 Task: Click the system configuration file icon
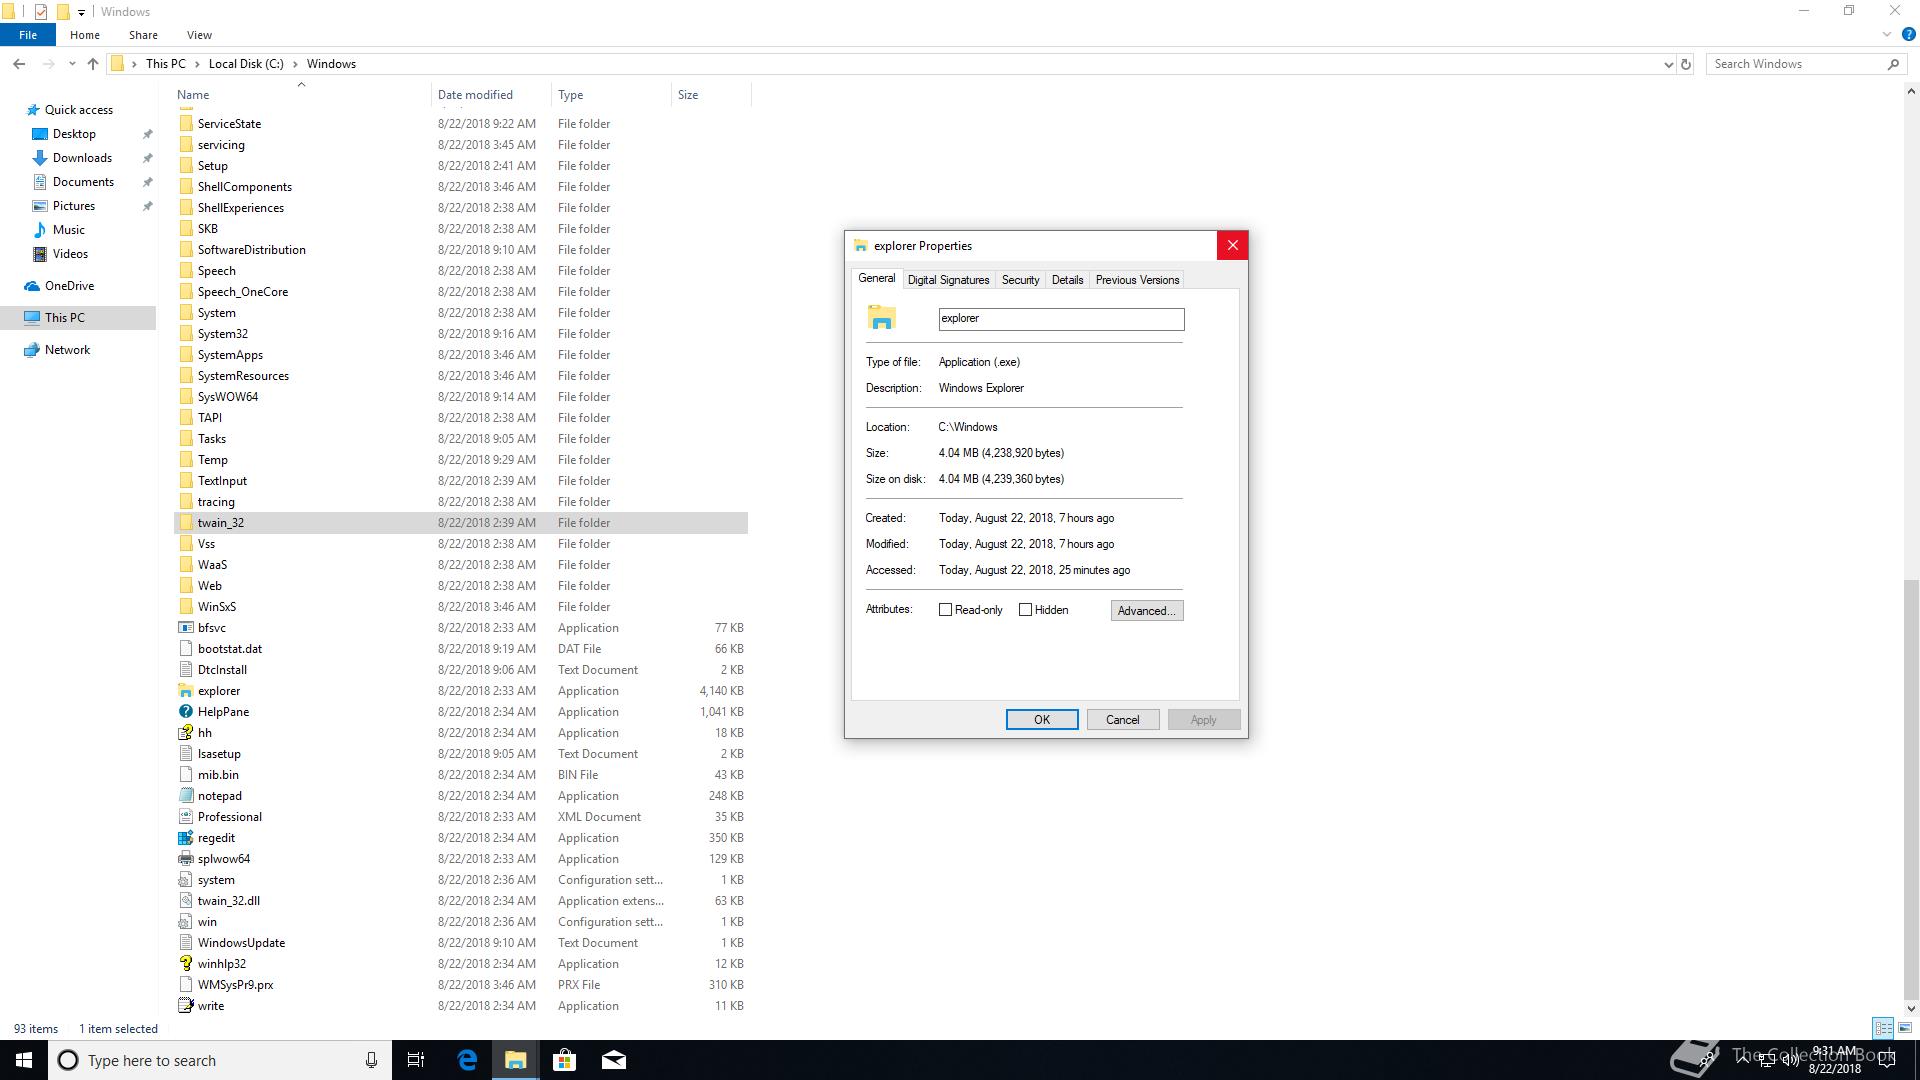point(185,880)
